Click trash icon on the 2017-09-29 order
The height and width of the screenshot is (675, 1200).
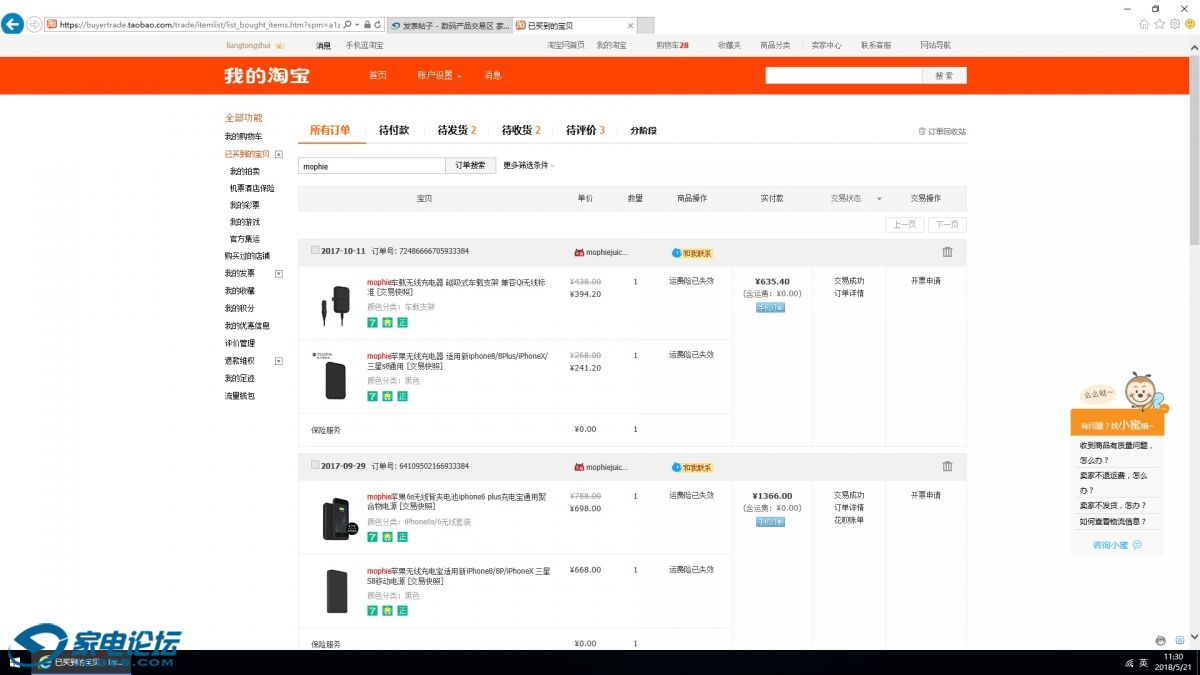click(947, 466)
